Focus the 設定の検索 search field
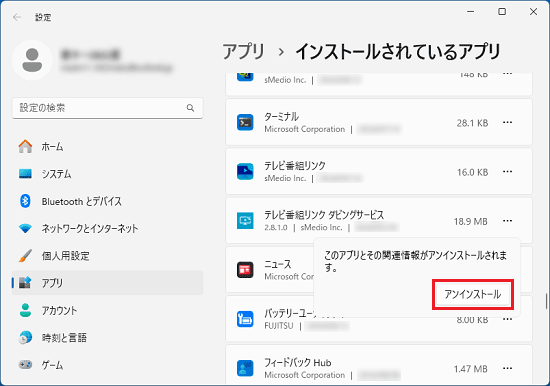 tap(107, 108)
